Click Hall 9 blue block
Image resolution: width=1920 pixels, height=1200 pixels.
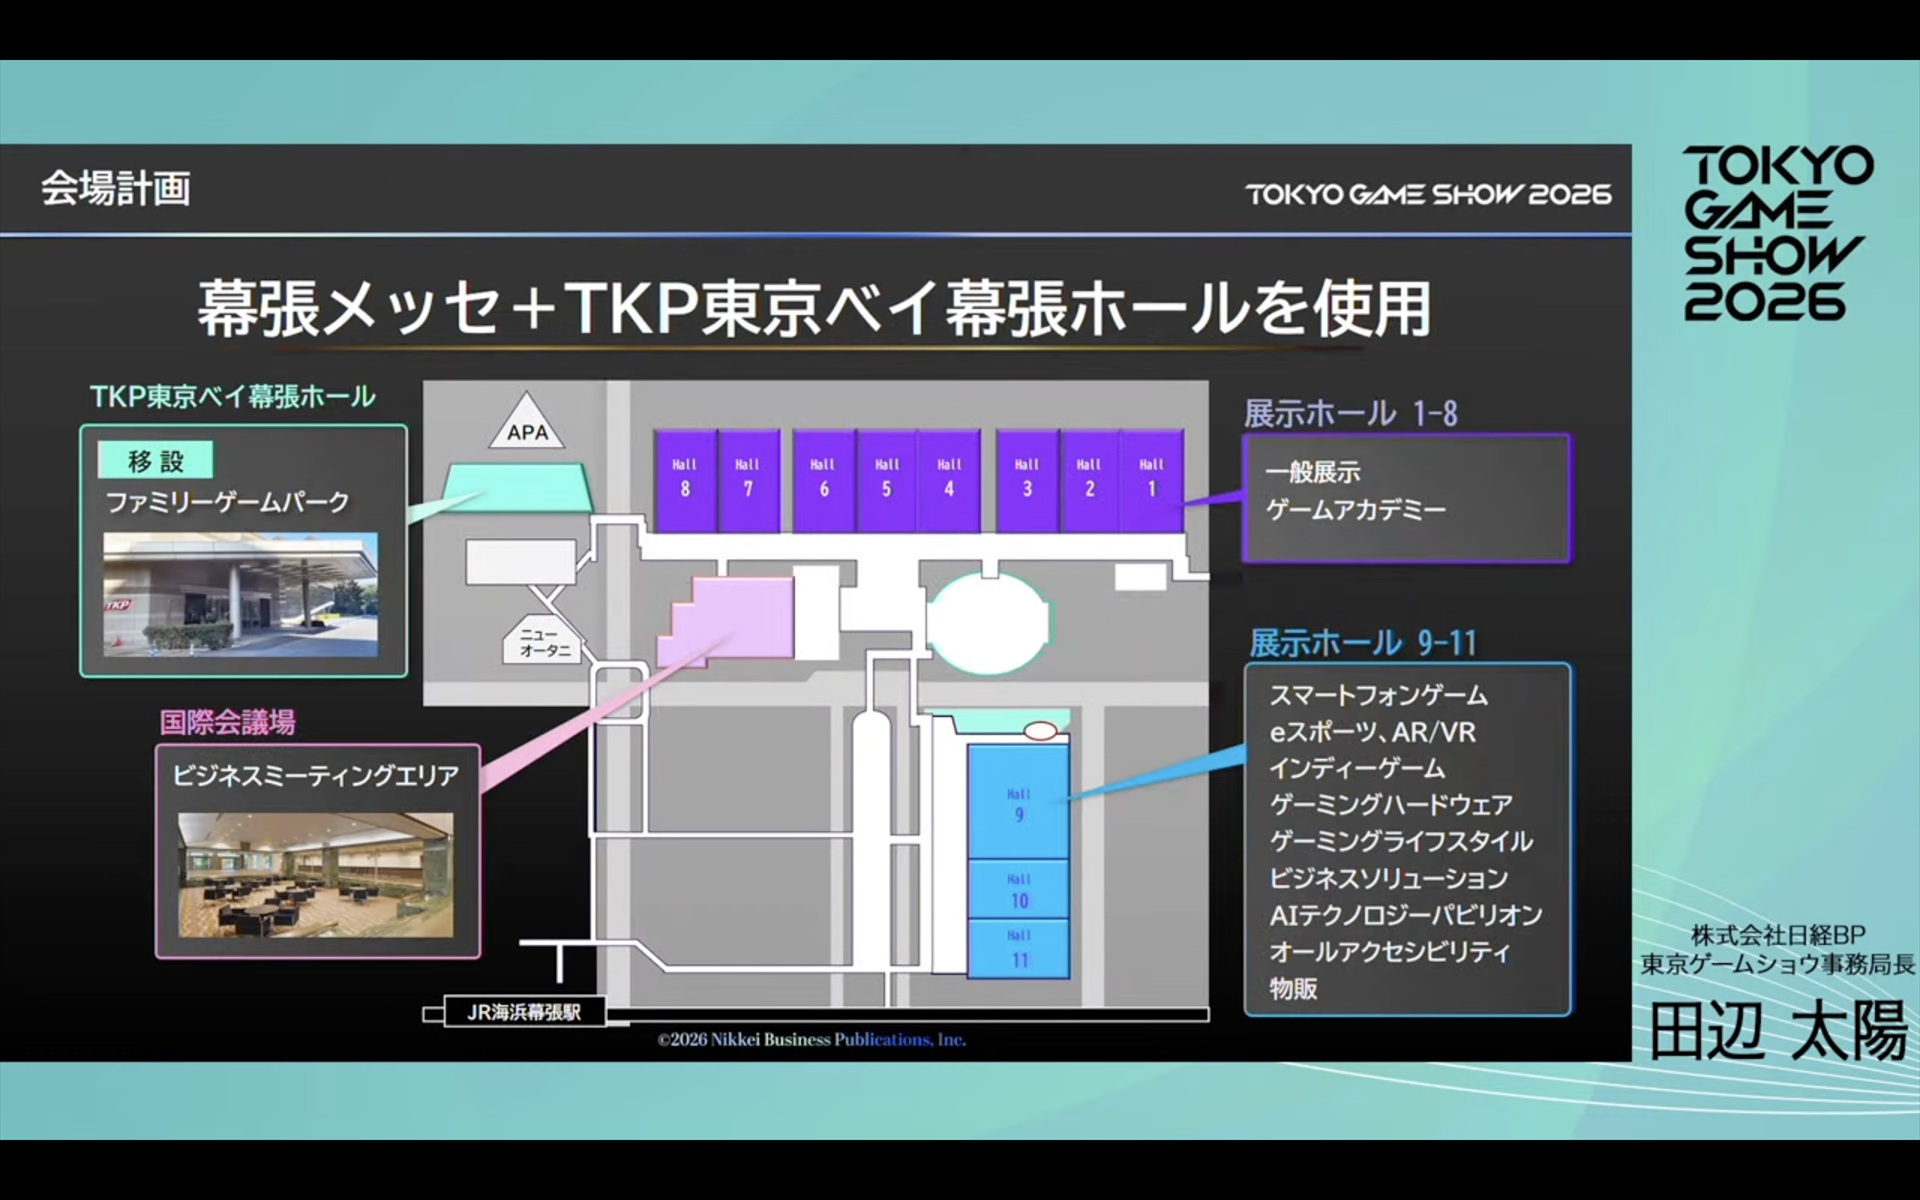pyautogui.click(x=1018, y=803)
